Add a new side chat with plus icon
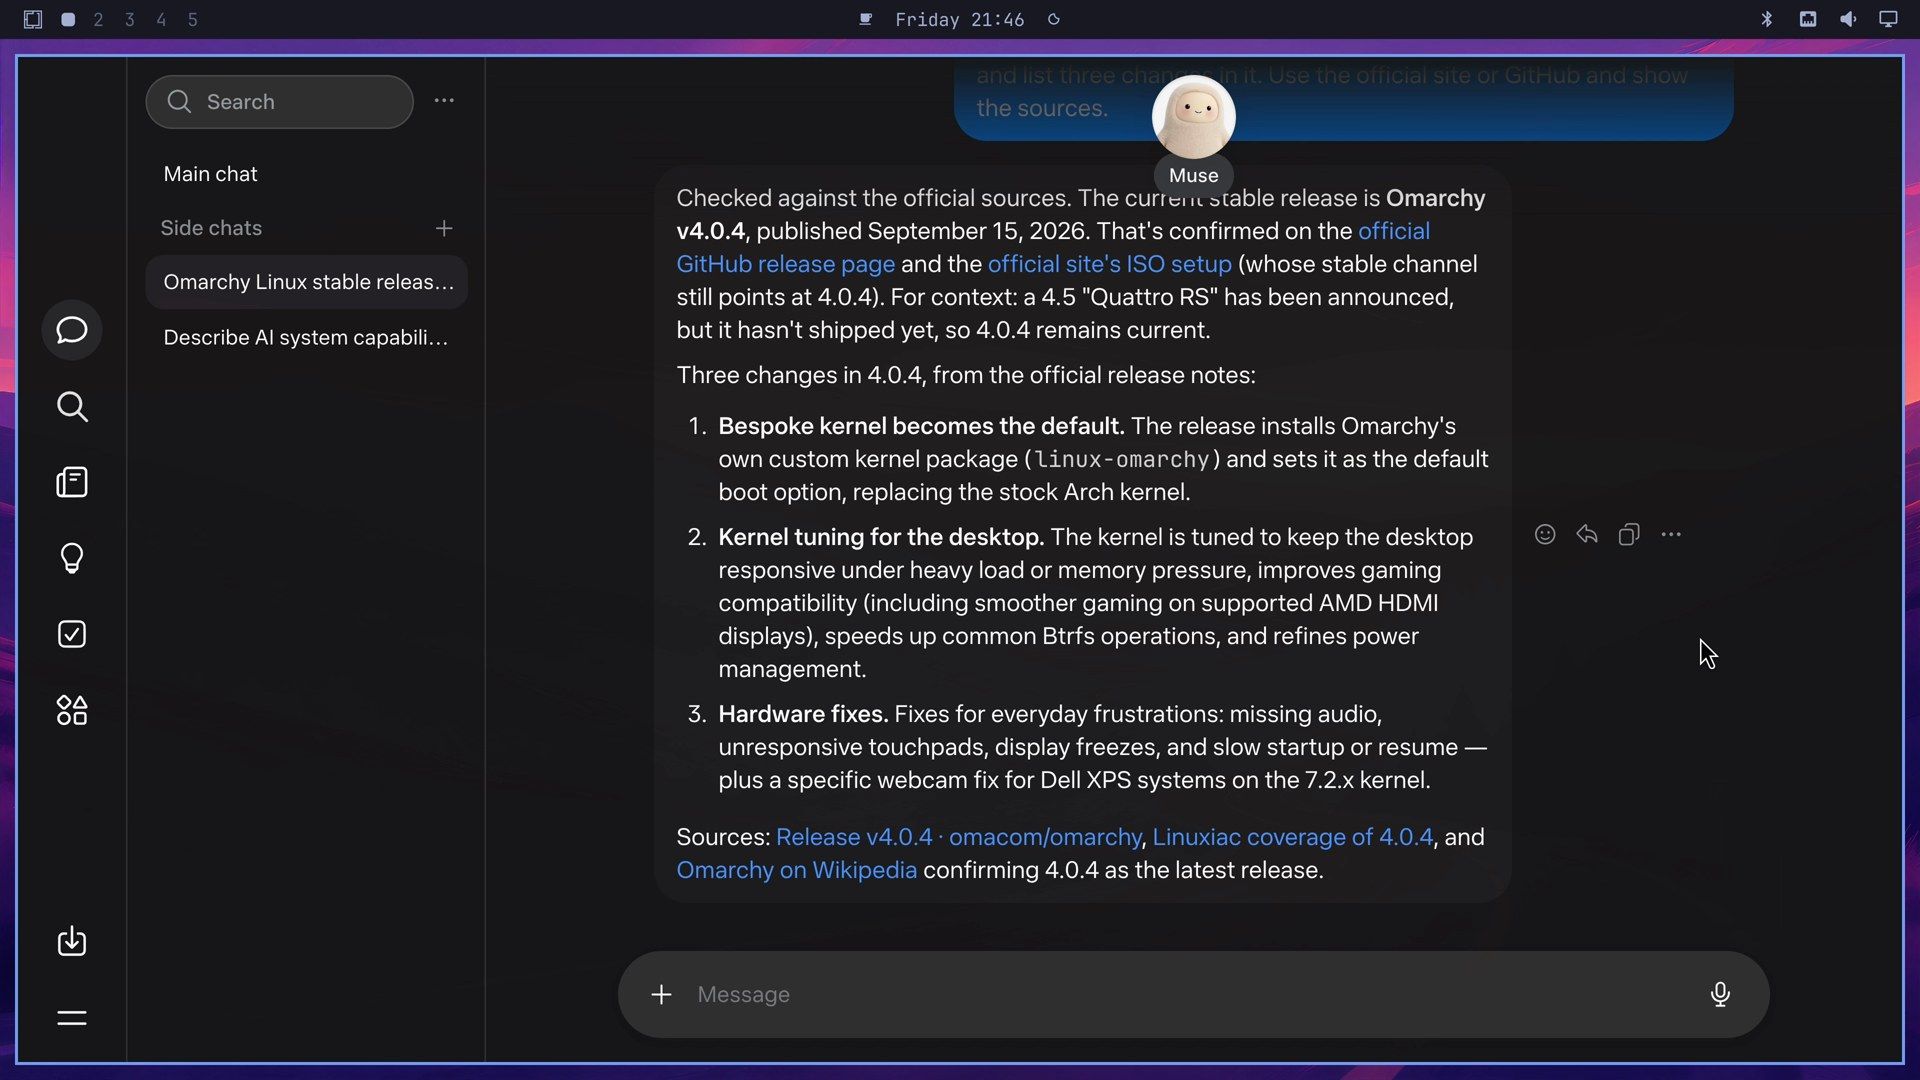This screenshot has width=1920, height=1080. pos(444,228)
